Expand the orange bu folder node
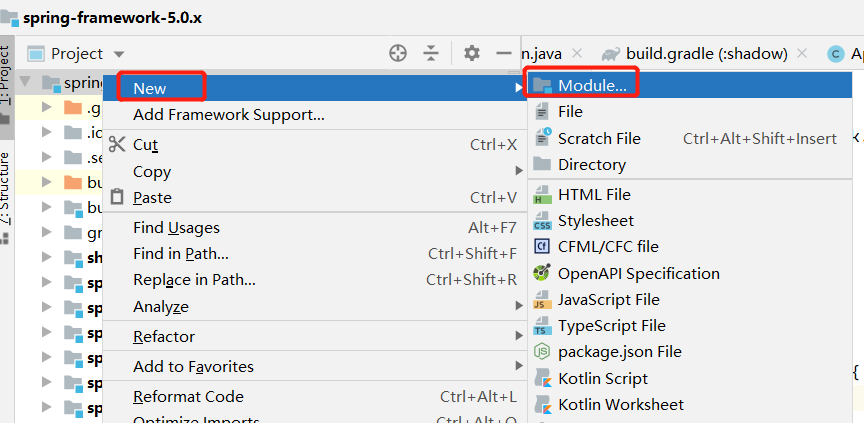Screen dimensions: 864x423 click(47, 182)
